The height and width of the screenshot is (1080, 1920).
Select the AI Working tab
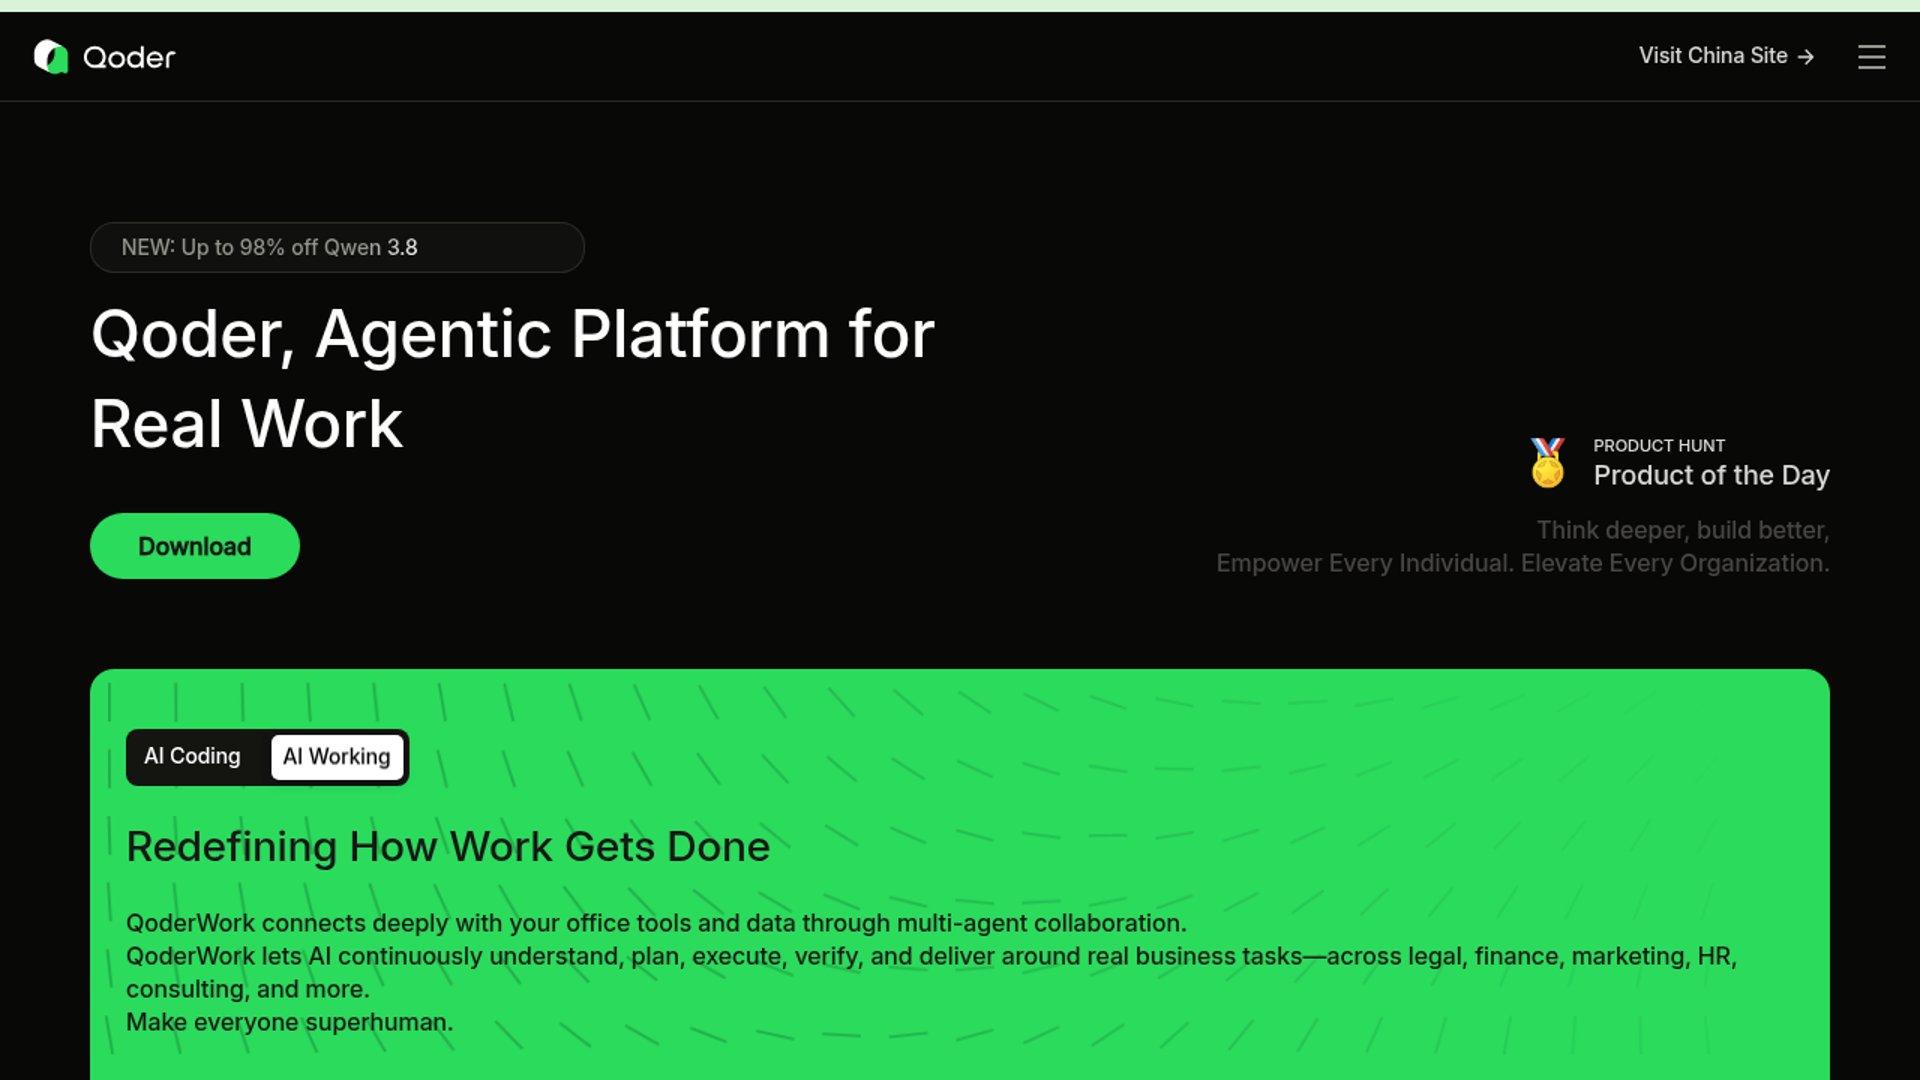[x=337, y=757]
